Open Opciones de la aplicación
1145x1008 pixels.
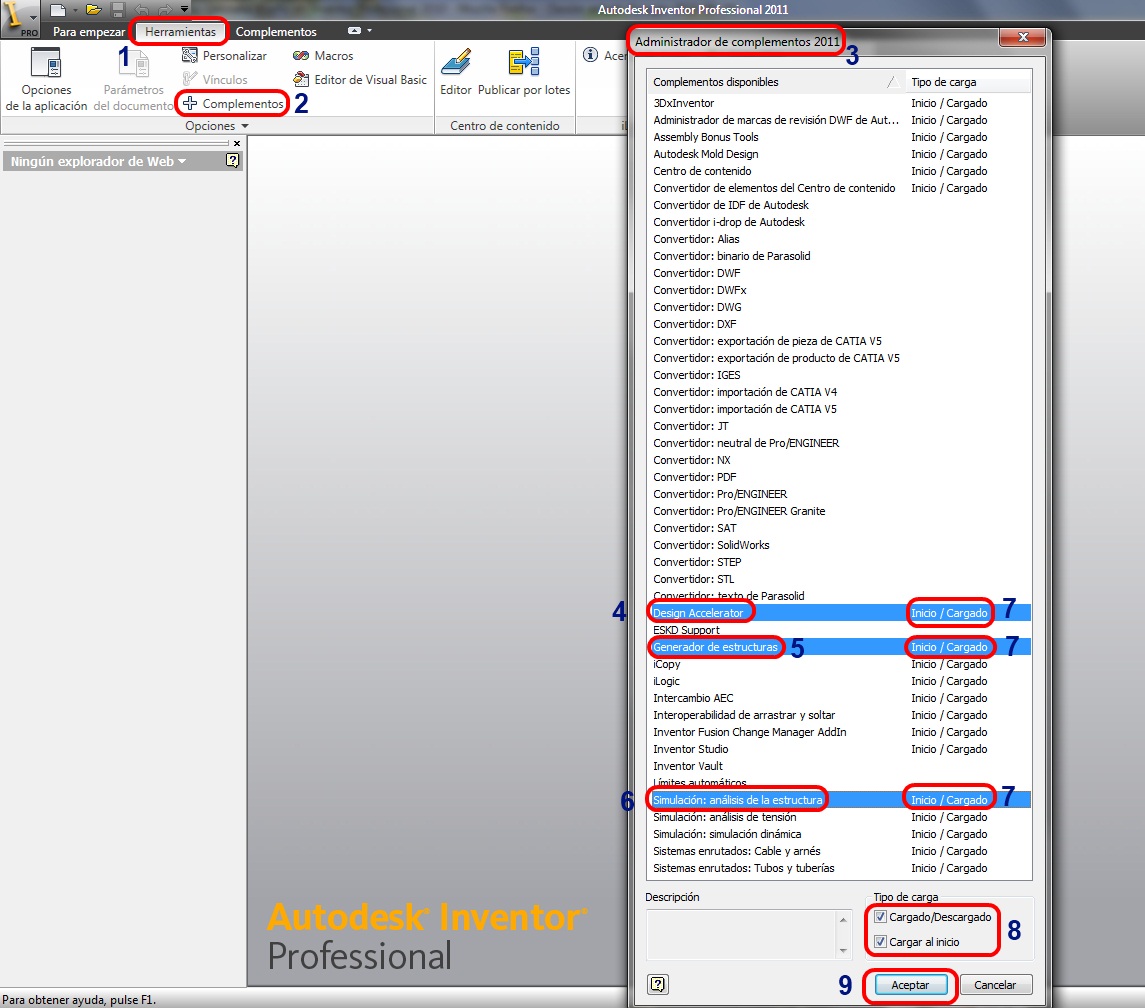[46, 80]
